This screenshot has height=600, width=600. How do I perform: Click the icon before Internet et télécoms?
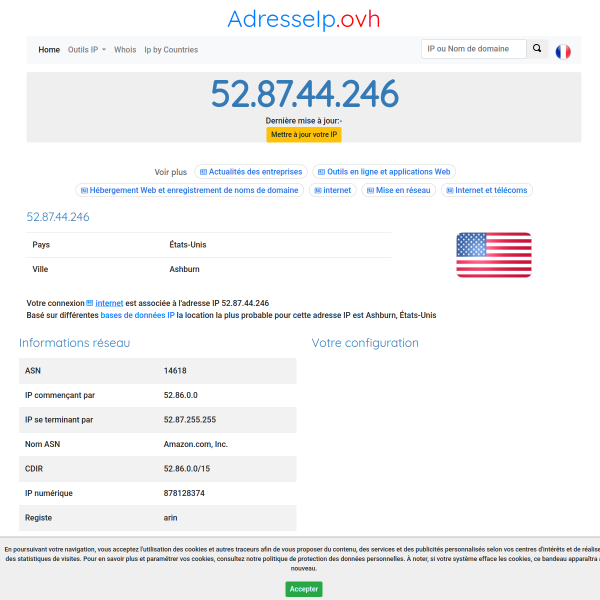click(450, 191)
